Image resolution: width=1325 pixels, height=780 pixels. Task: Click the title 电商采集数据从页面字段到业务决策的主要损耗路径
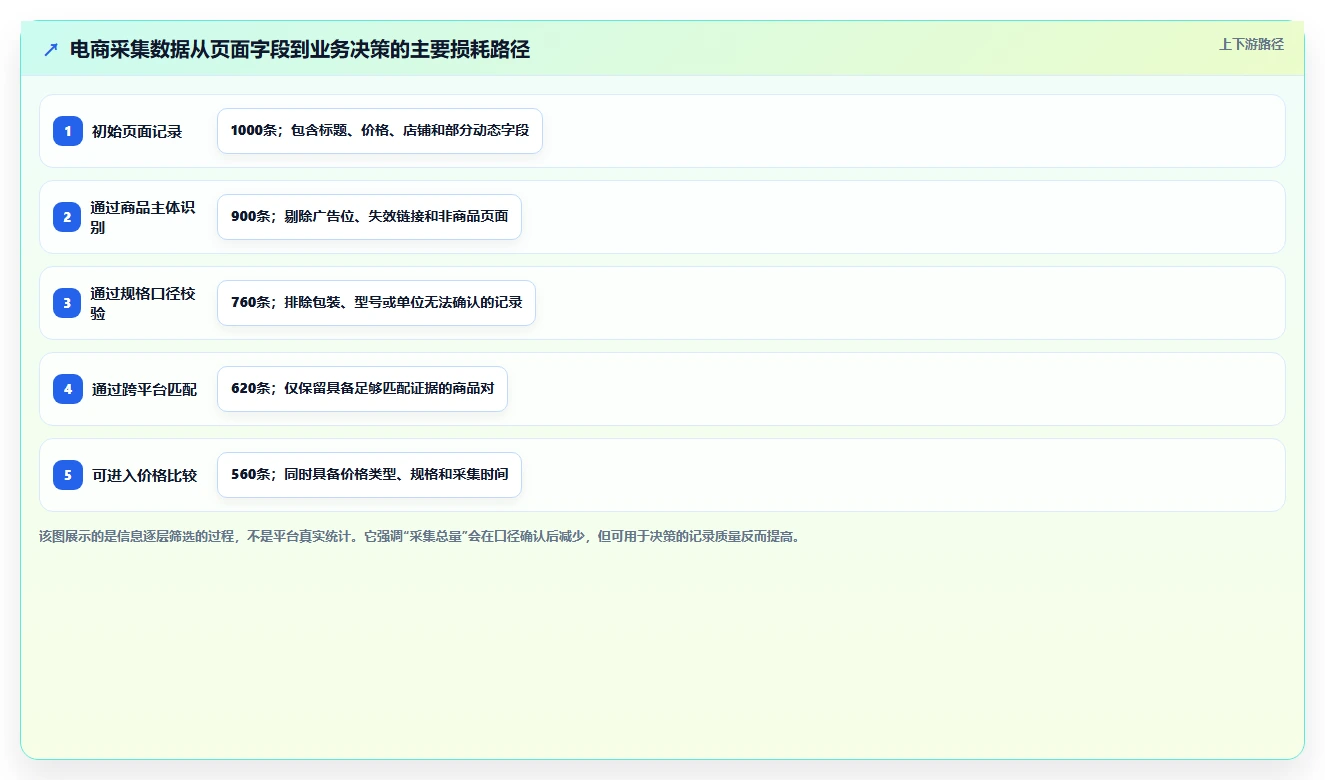[300, 49]
